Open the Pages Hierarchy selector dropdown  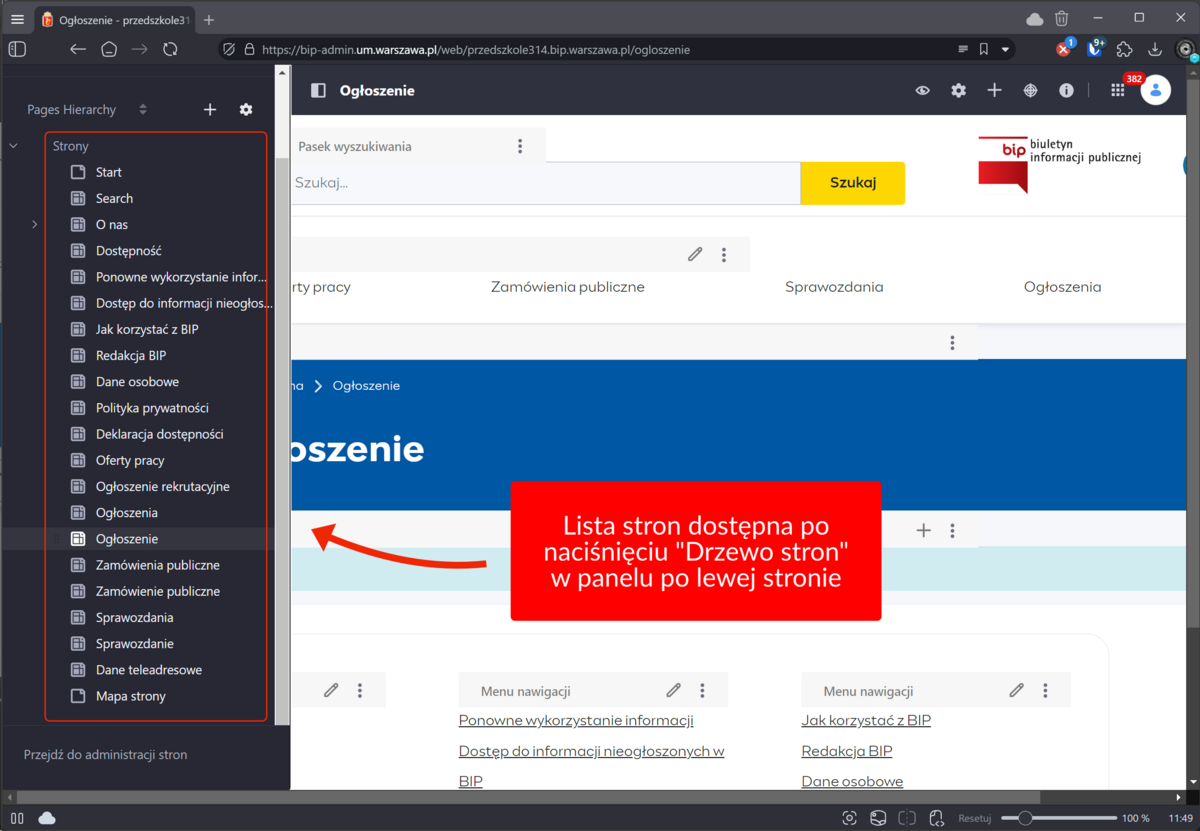143,110
